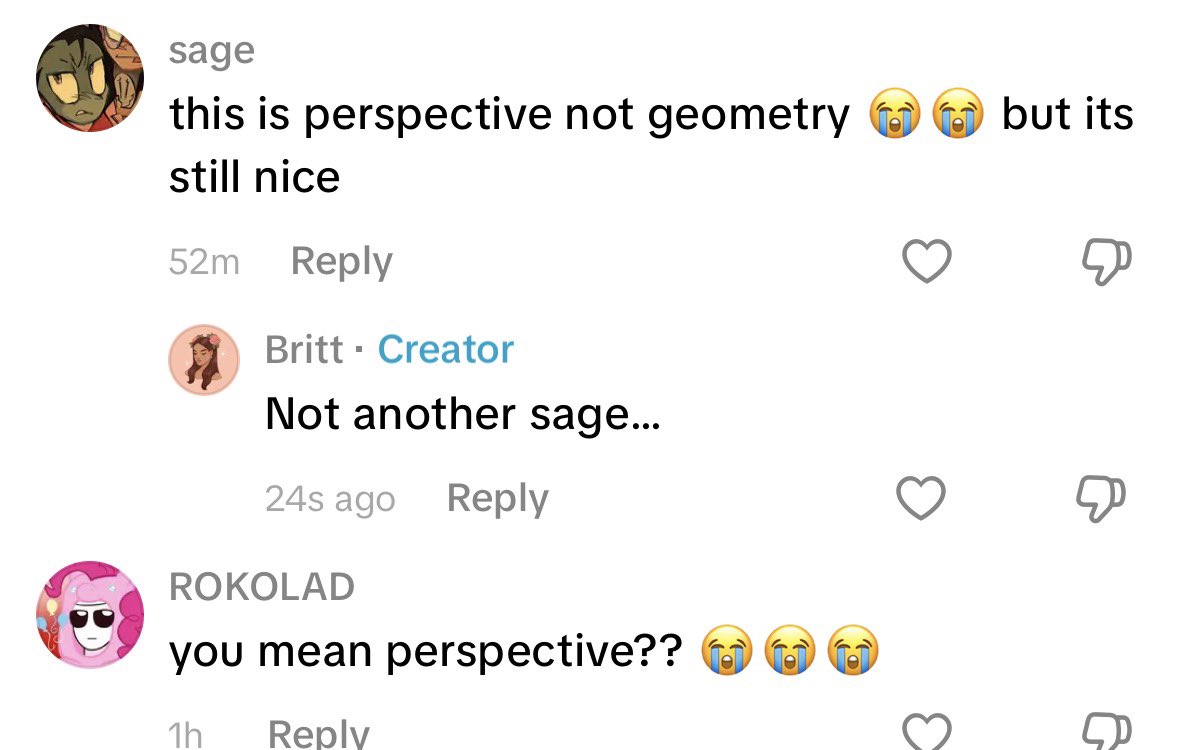The height and width of the screenshot is (750, 1179).
Task: Dislike Britt's reply with thumbs-down icon
Action: [1101, 499]
